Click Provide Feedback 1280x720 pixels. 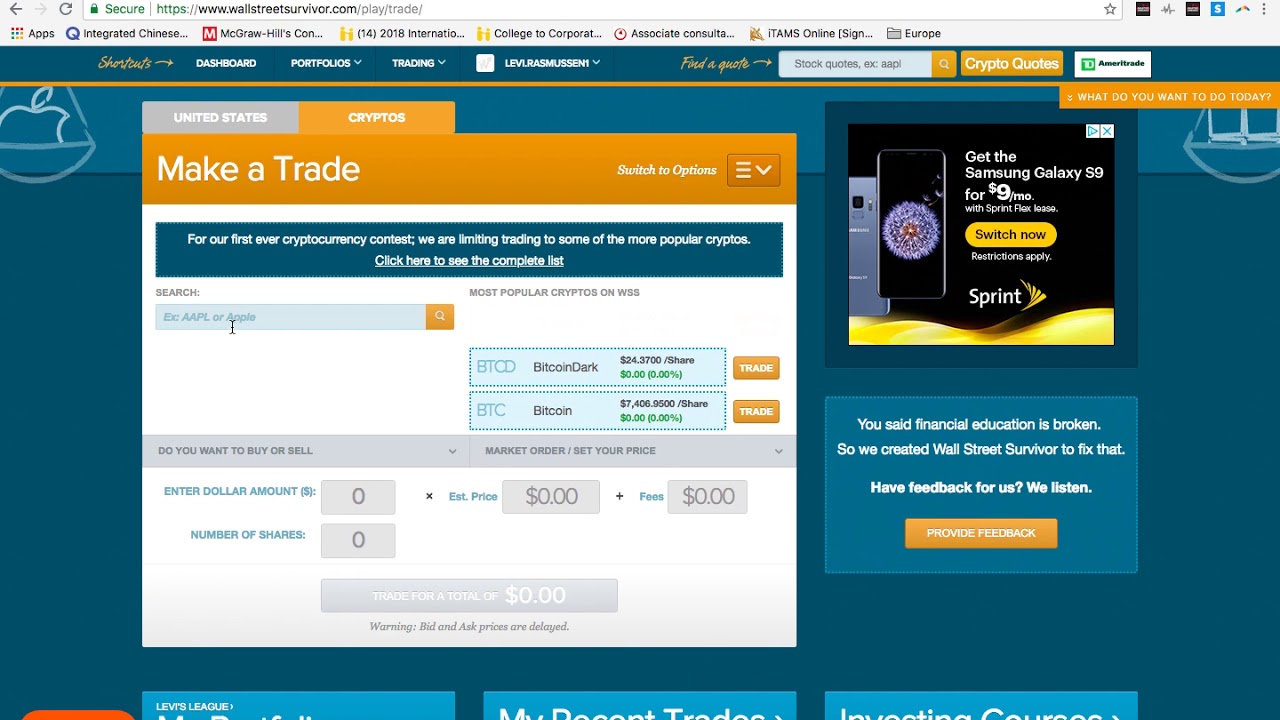(981, 533)
